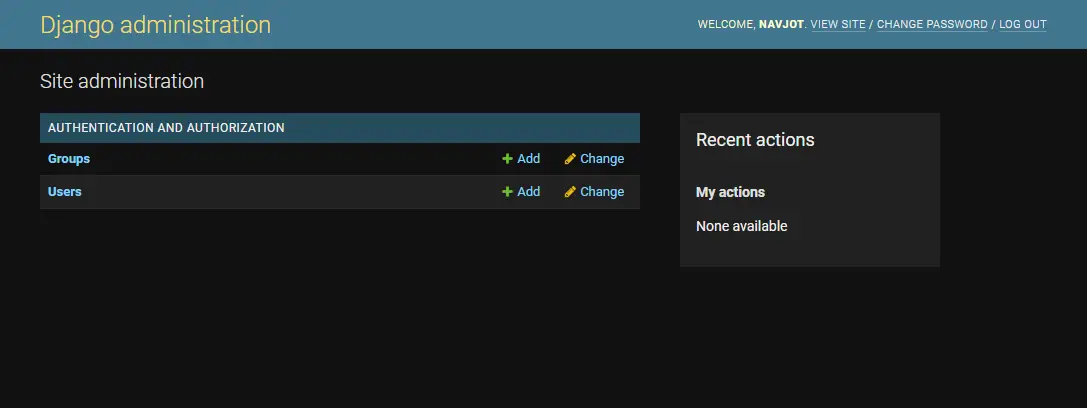Select the Recent actions heading

click(x=755, y=140)
